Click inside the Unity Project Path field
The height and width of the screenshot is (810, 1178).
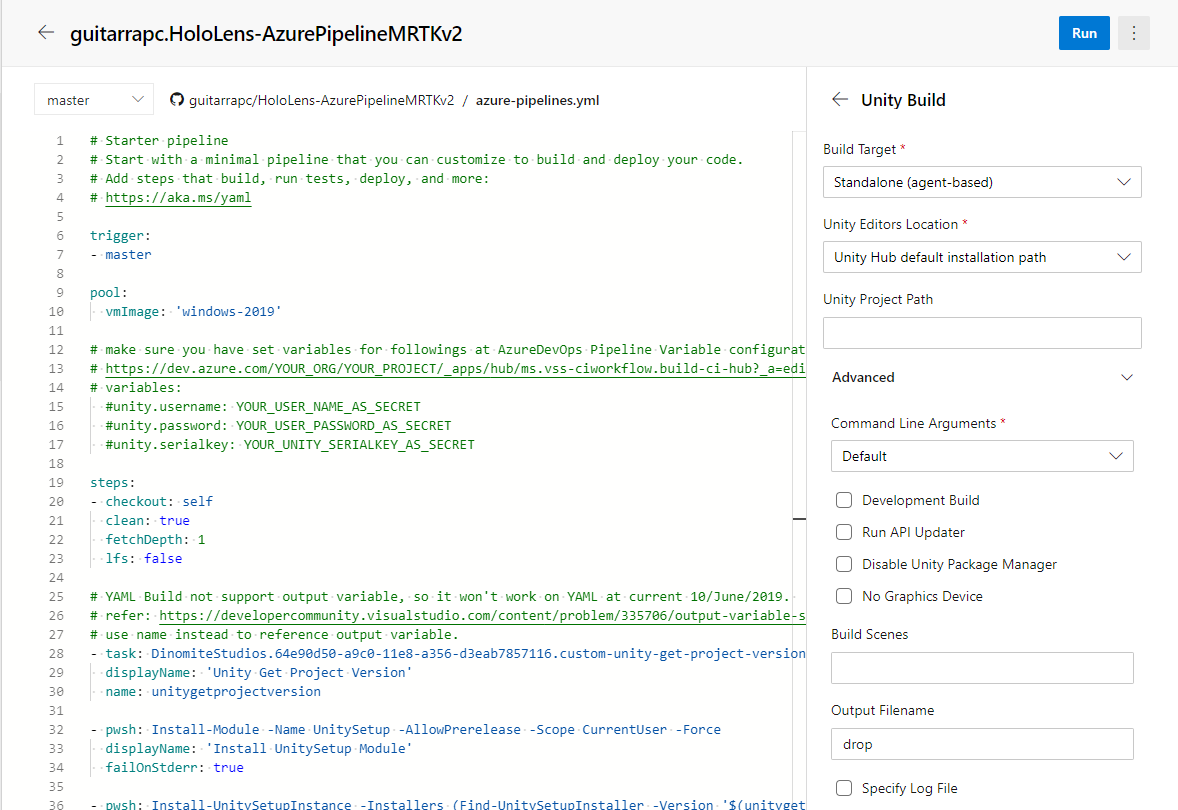[x=981, y=332]
